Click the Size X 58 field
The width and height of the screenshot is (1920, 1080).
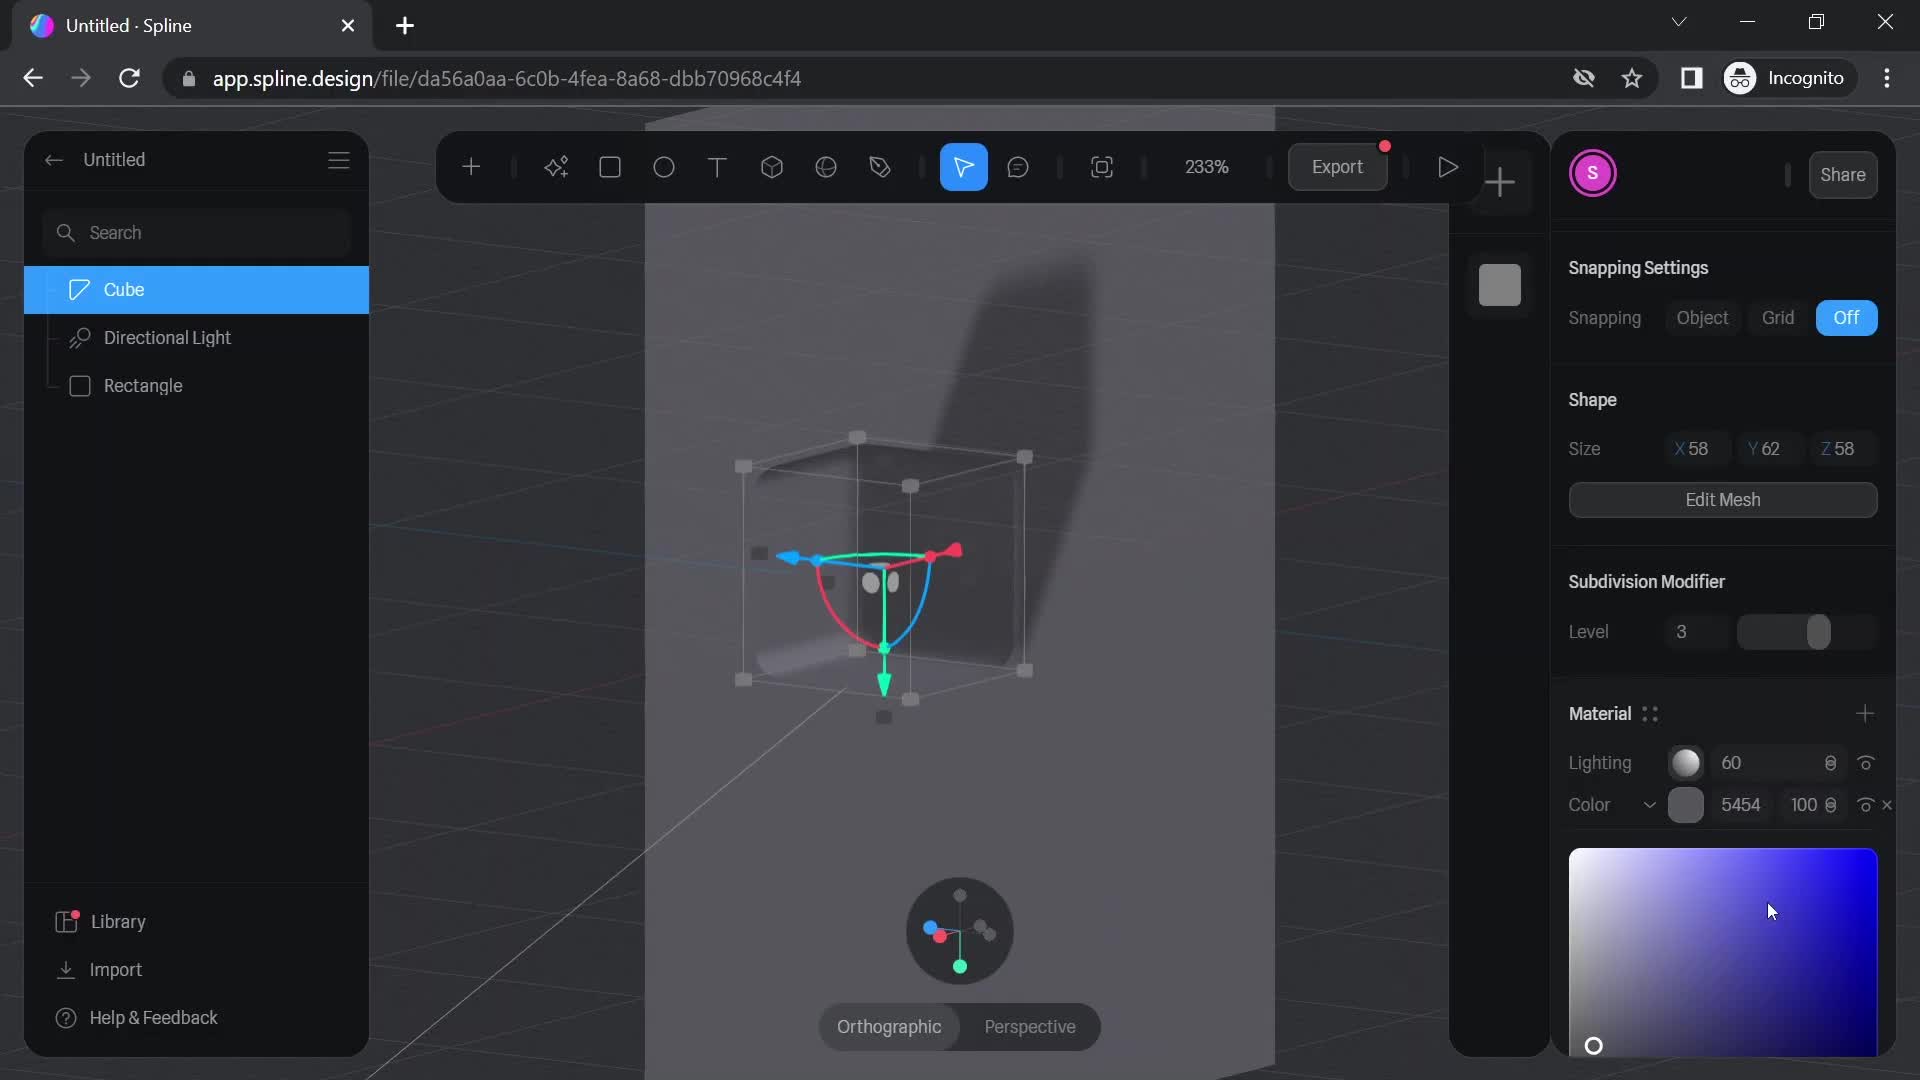(1697, 449)
